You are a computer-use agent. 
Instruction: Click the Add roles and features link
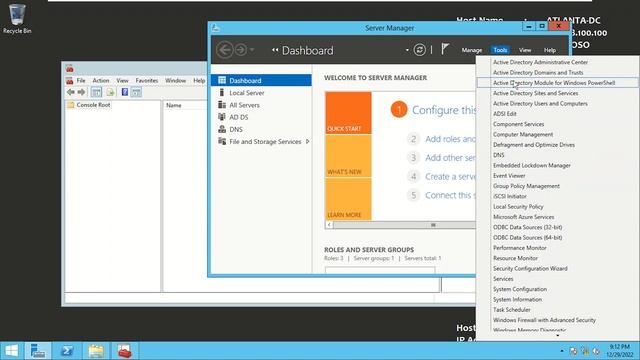[x=450, y=139]
